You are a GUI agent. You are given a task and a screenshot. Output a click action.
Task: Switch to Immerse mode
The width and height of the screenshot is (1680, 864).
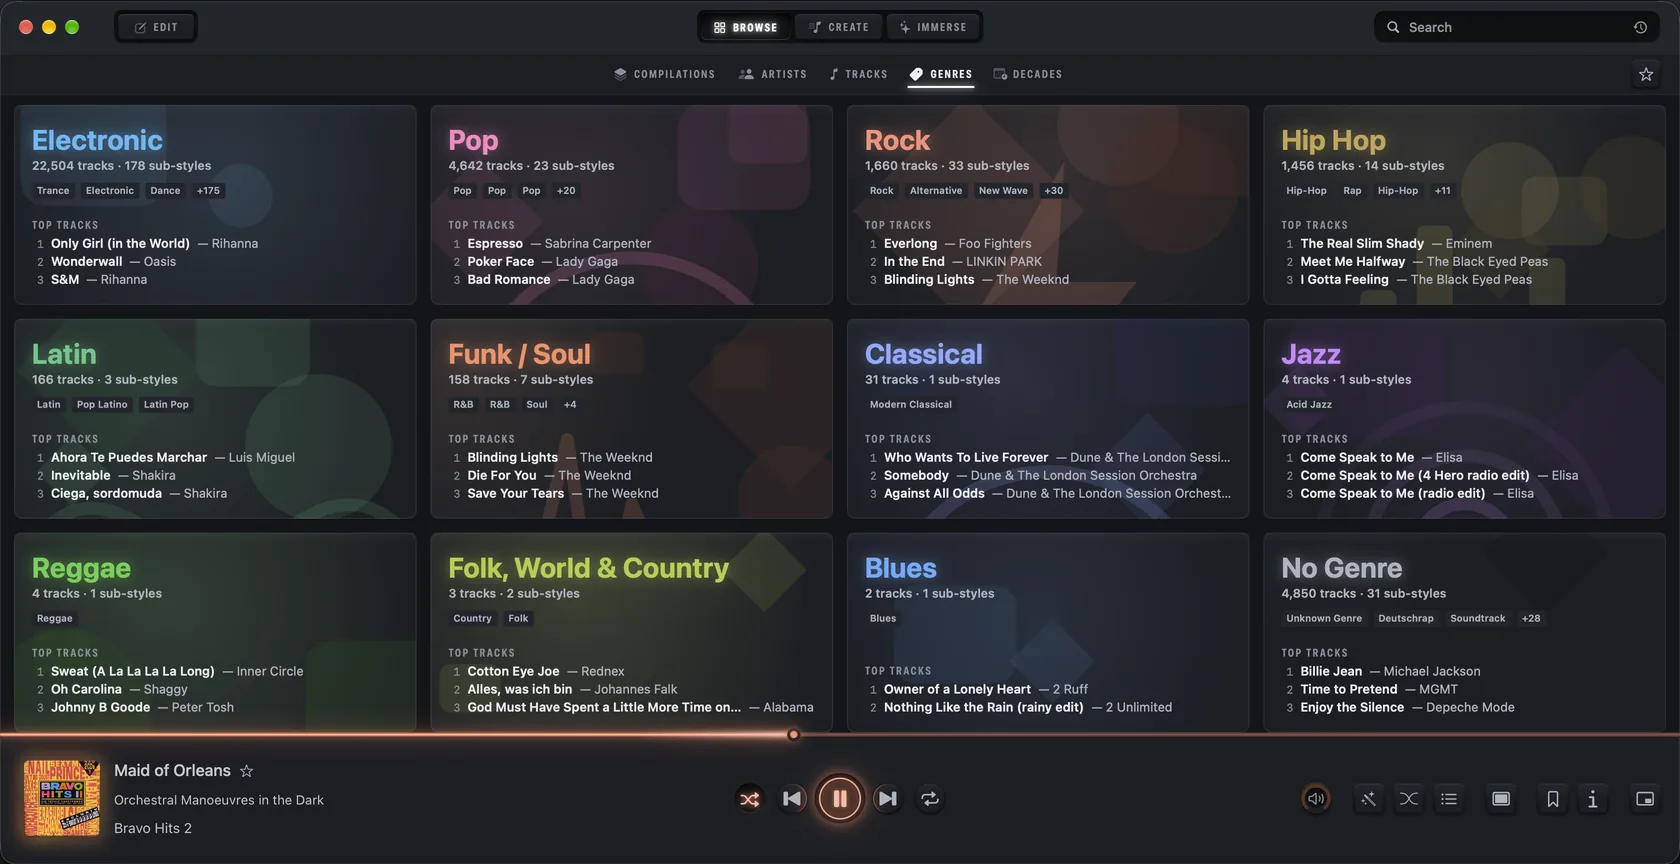(933, 27)
